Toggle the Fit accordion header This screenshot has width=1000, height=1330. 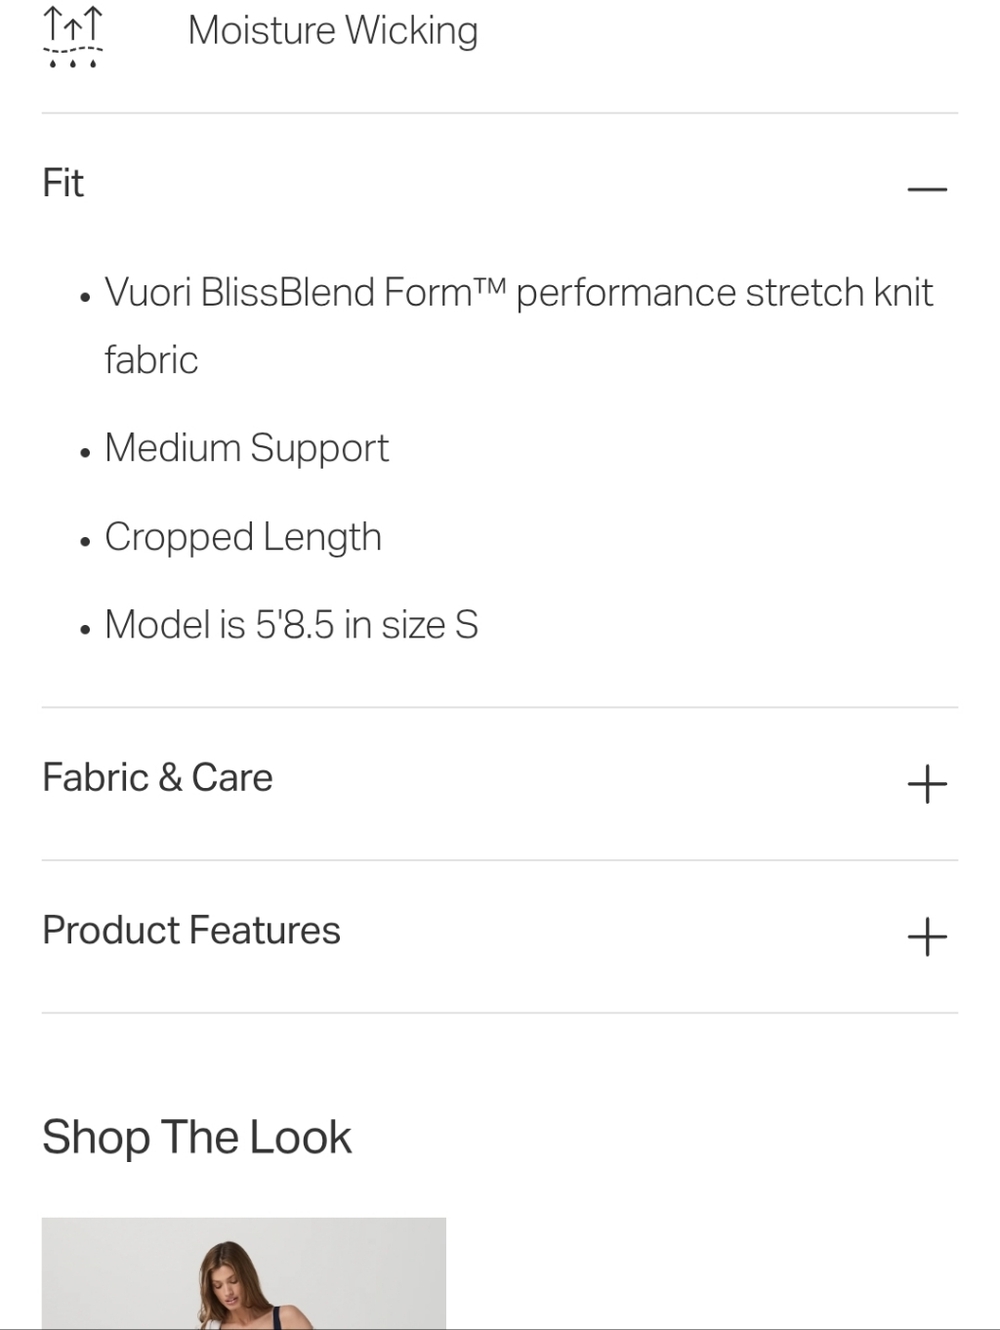(500, 184)
